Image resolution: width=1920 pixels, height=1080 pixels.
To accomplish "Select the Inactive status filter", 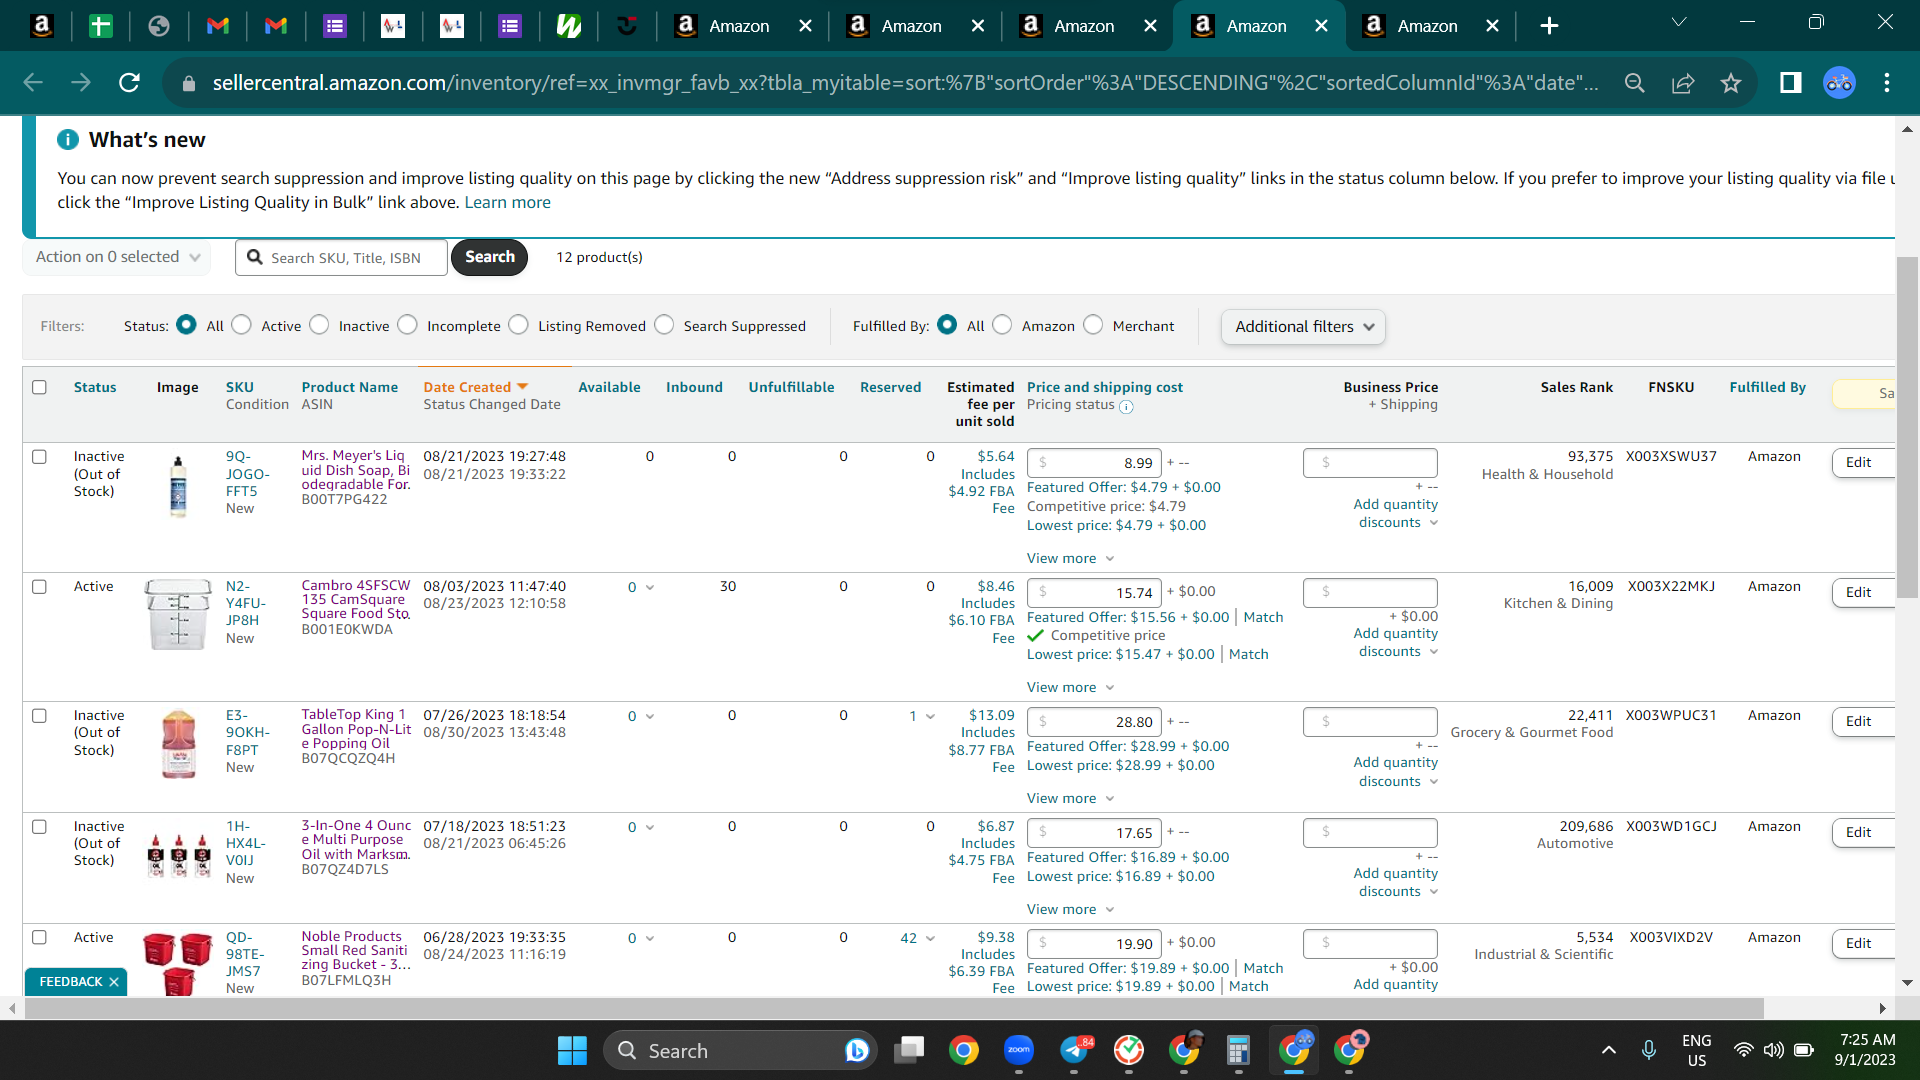I will pos(319,325).
